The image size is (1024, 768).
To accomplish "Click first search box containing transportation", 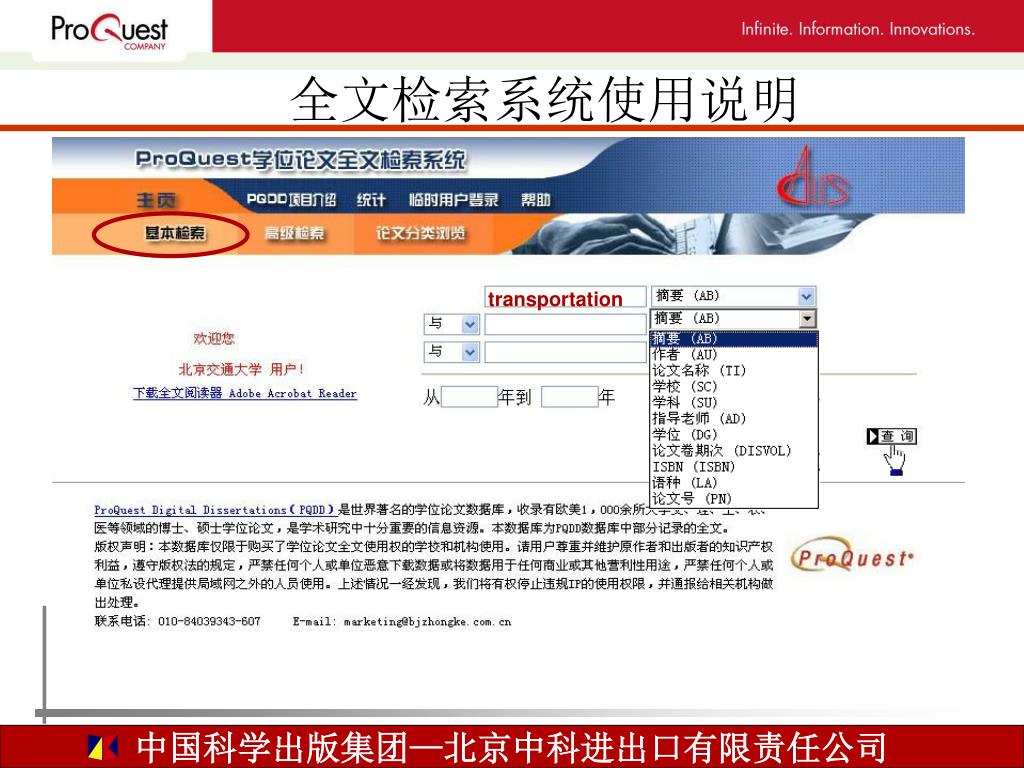I will [566, 298].
